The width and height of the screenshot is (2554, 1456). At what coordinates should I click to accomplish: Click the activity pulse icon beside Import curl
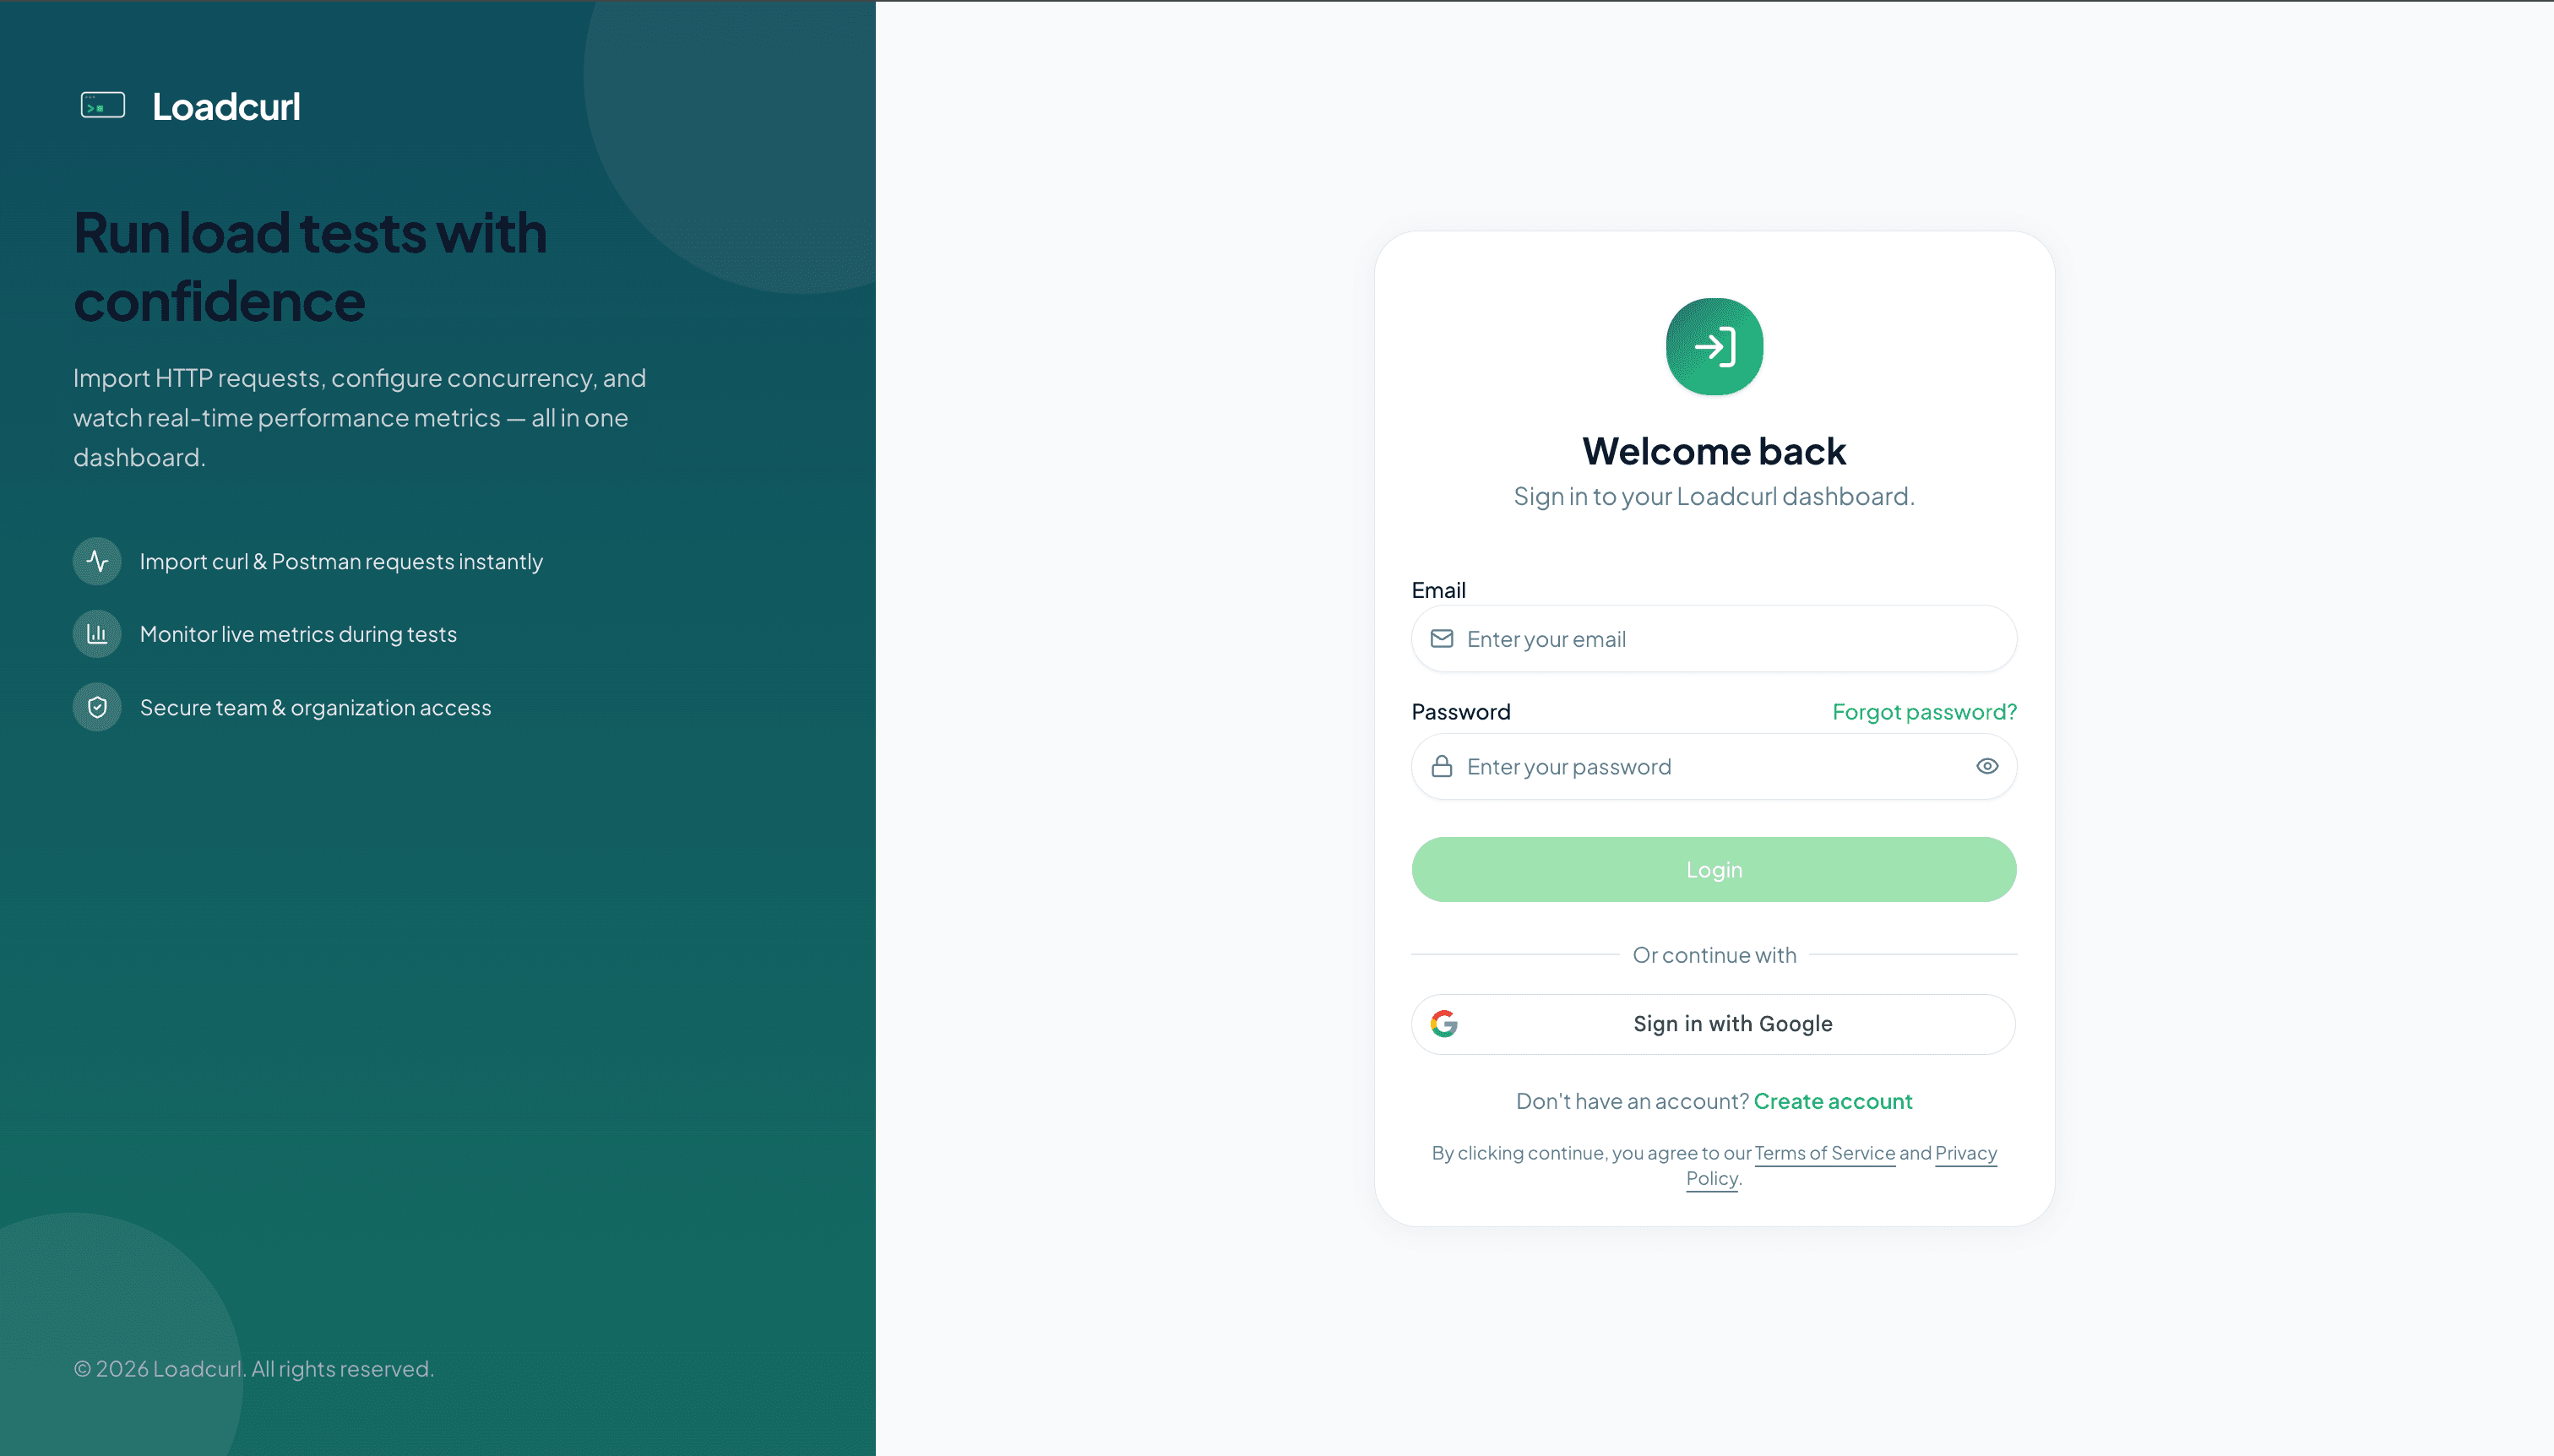click(x=97, y=561)
